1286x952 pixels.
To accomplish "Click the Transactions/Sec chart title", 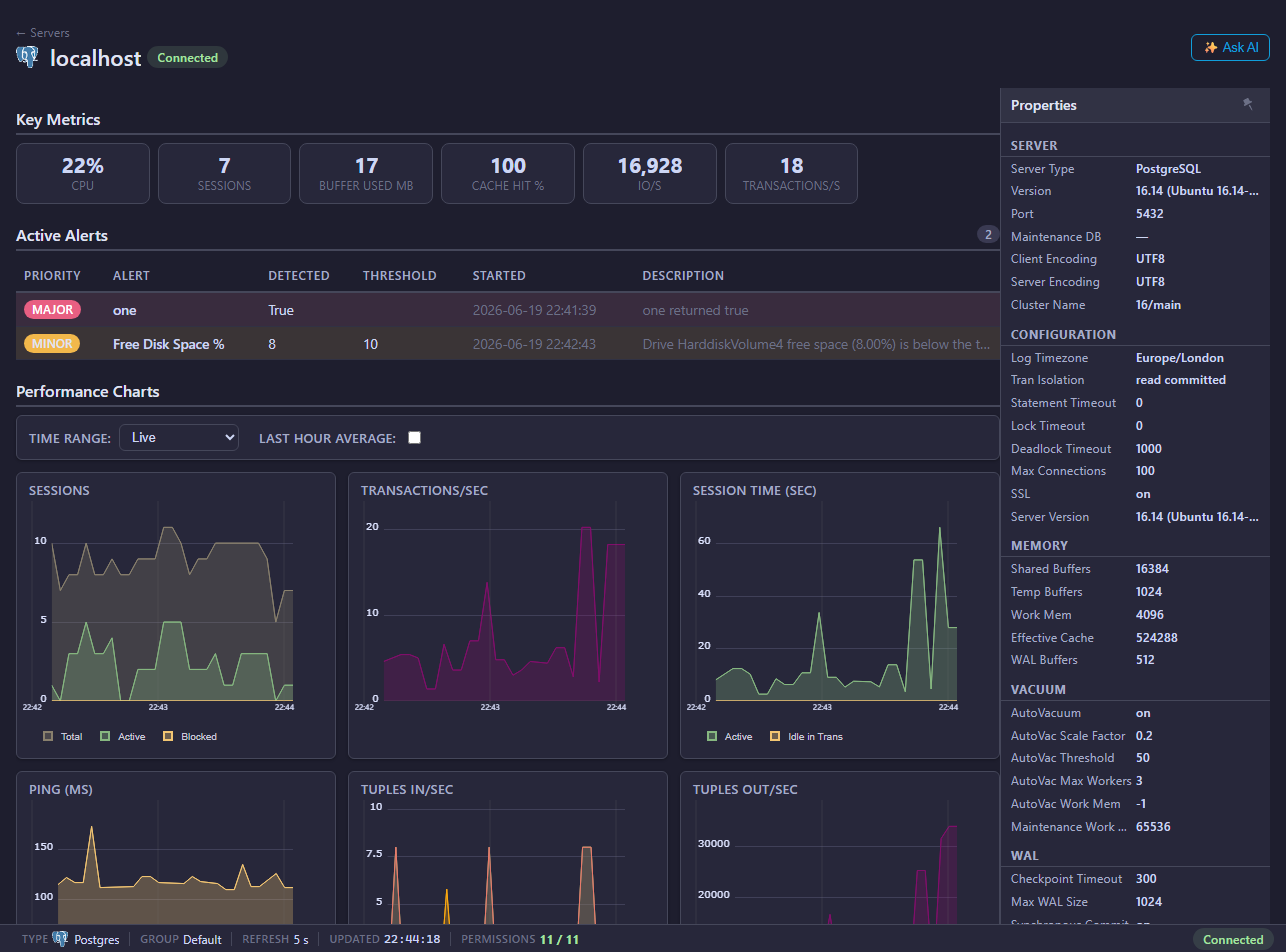I will [x=424, y=490].
